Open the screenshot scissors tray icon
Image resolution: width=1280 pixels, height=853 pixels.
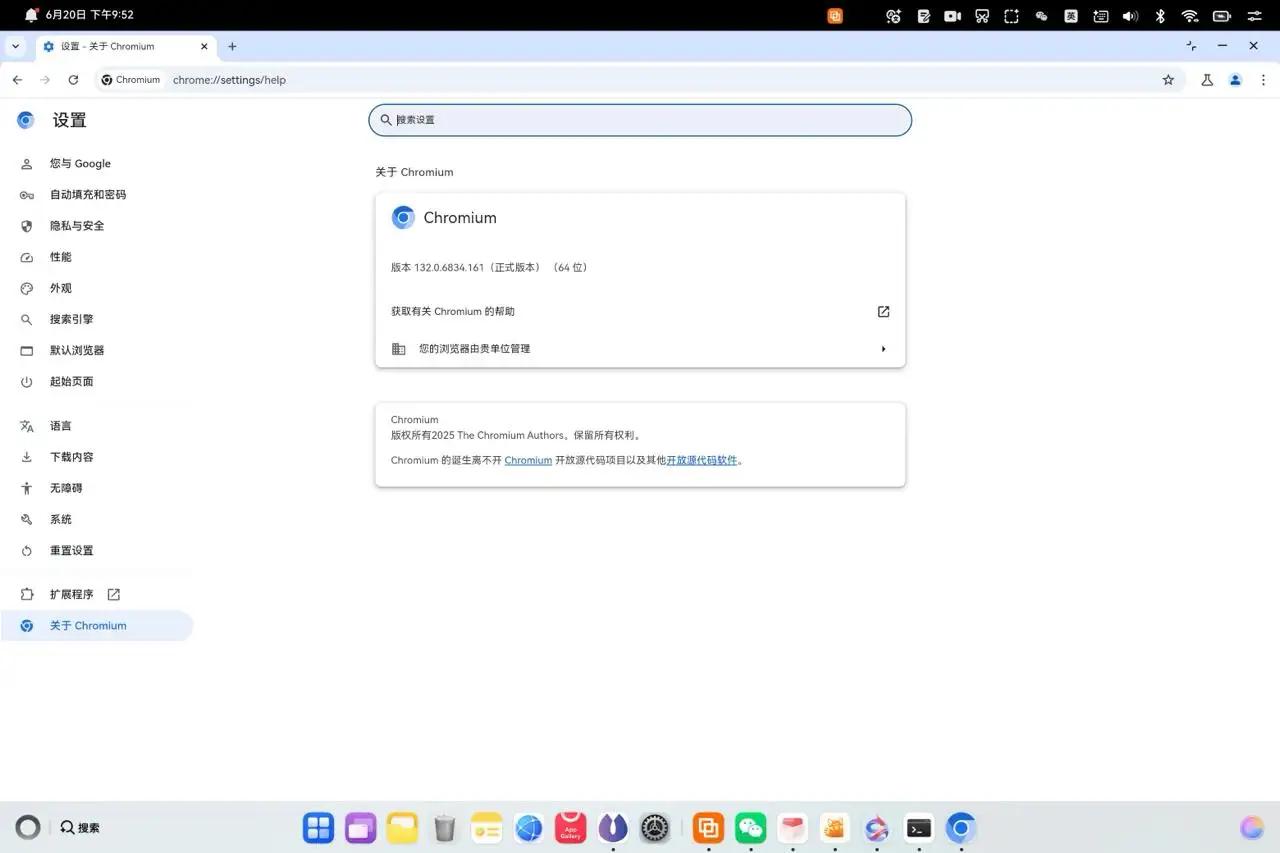click(x=982, y=16)
